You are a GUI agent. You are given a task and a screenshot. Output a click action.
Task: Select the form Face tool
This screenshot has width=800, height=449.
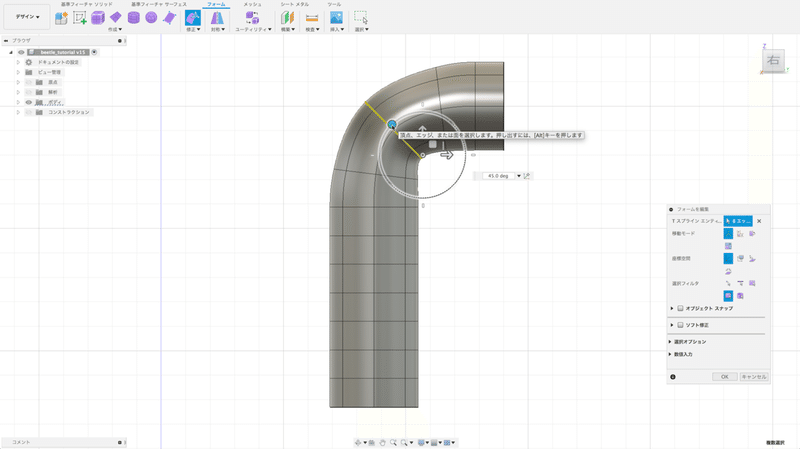169,18
